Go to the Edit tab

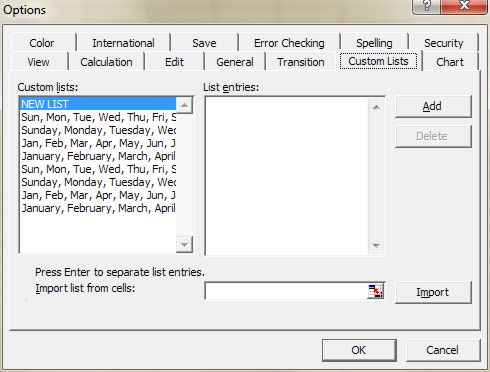coord(174,62)
